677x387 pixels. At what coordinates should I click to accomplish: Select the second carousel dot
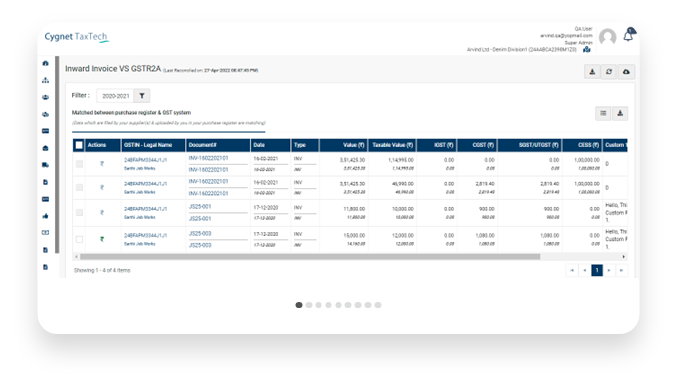309,305
